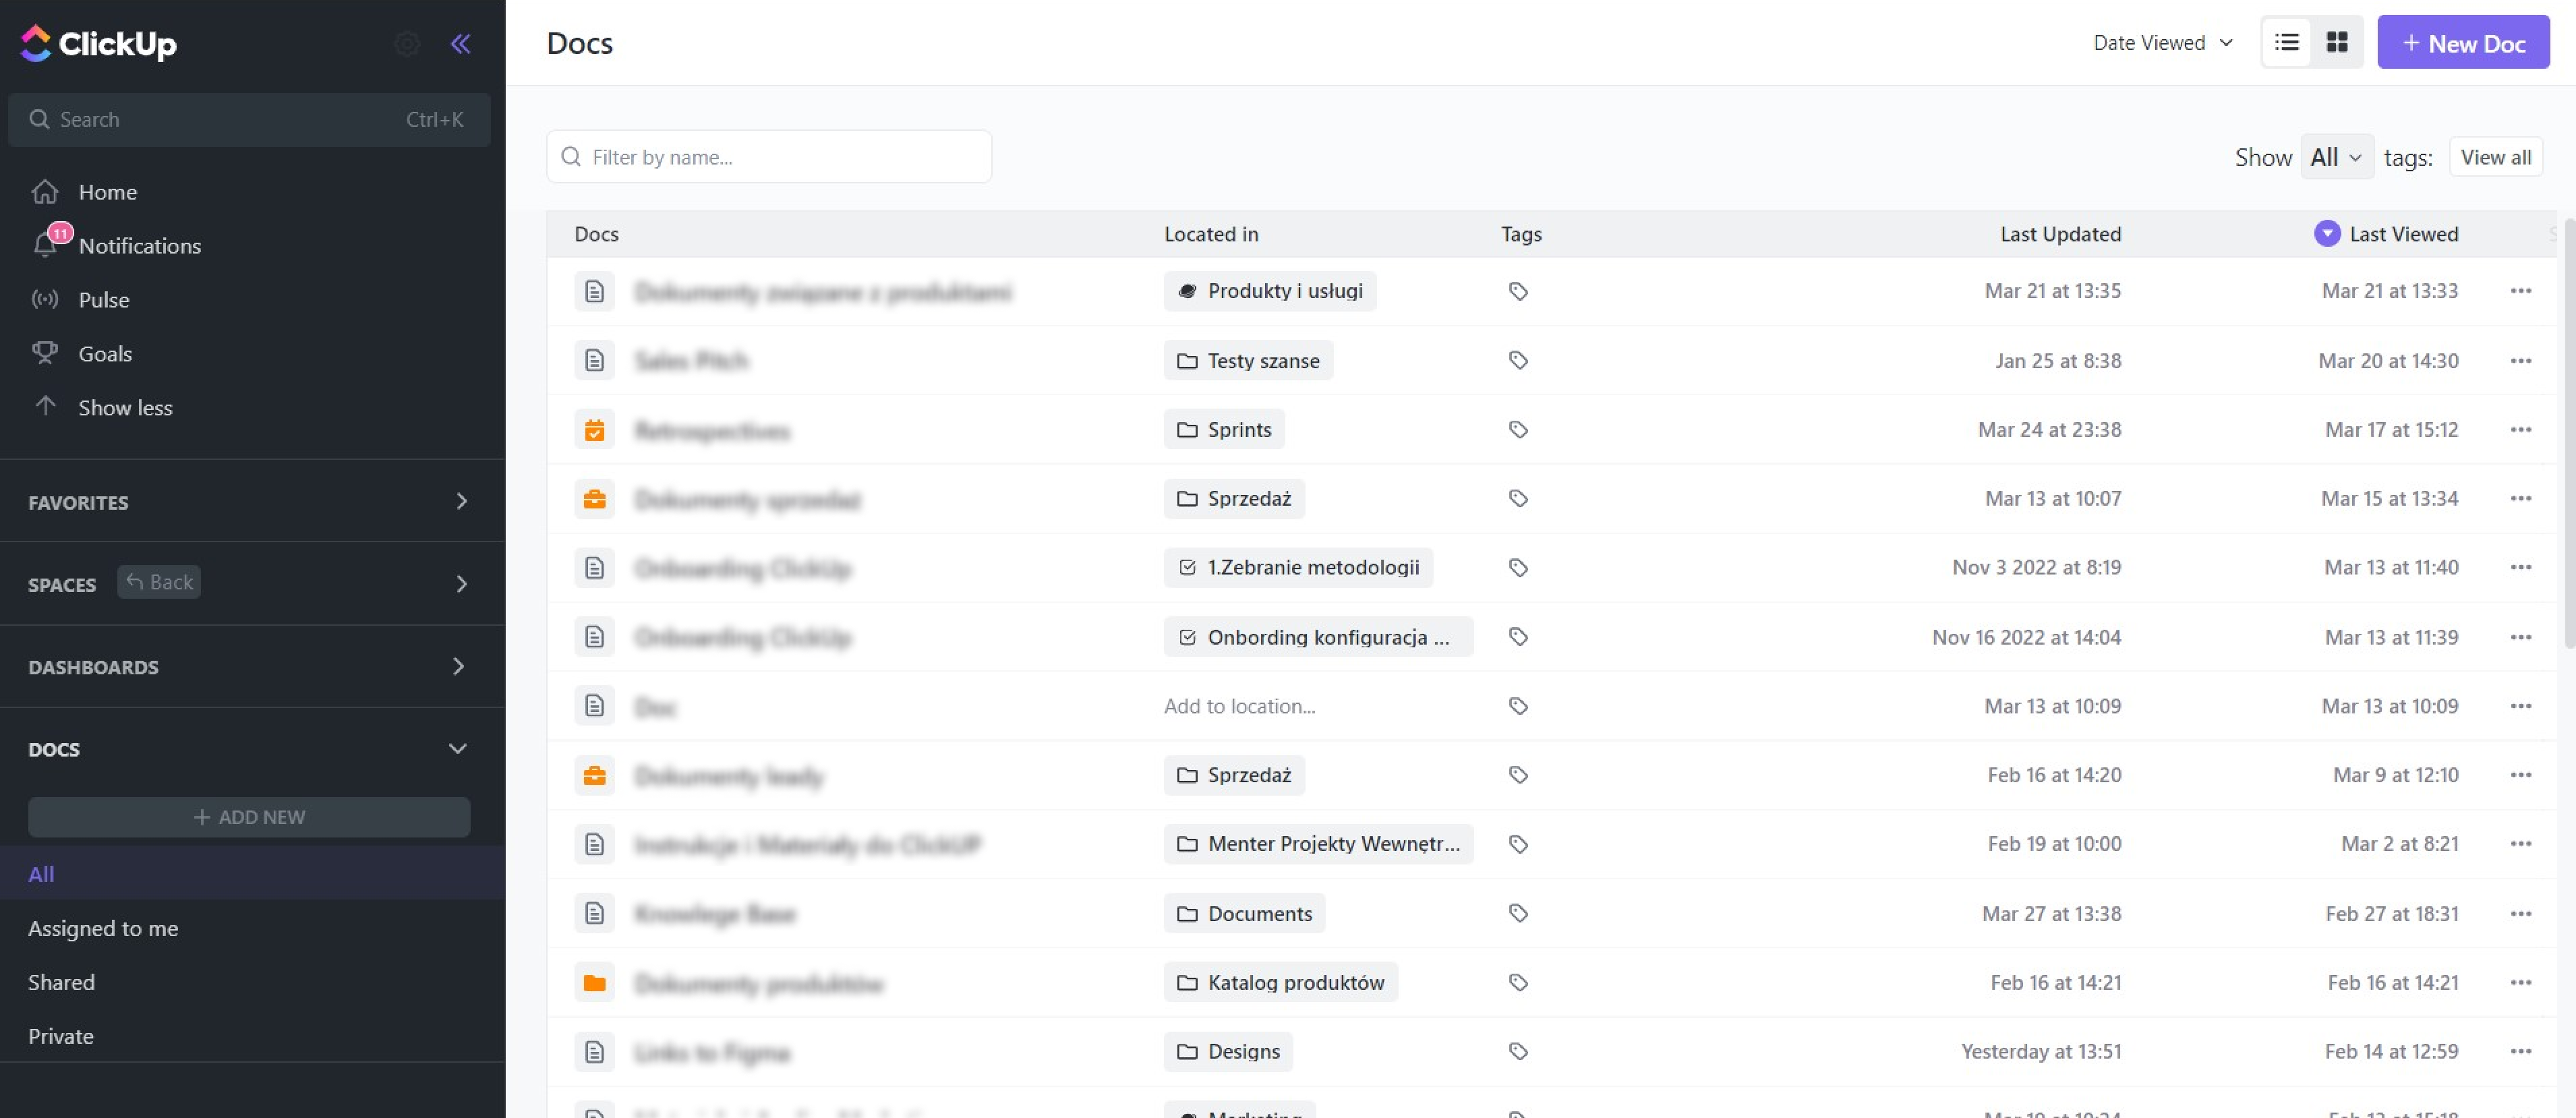Click Show All tags dropdown
The height and width of the screenshot is (1118, 2576).
[2336, 154]
